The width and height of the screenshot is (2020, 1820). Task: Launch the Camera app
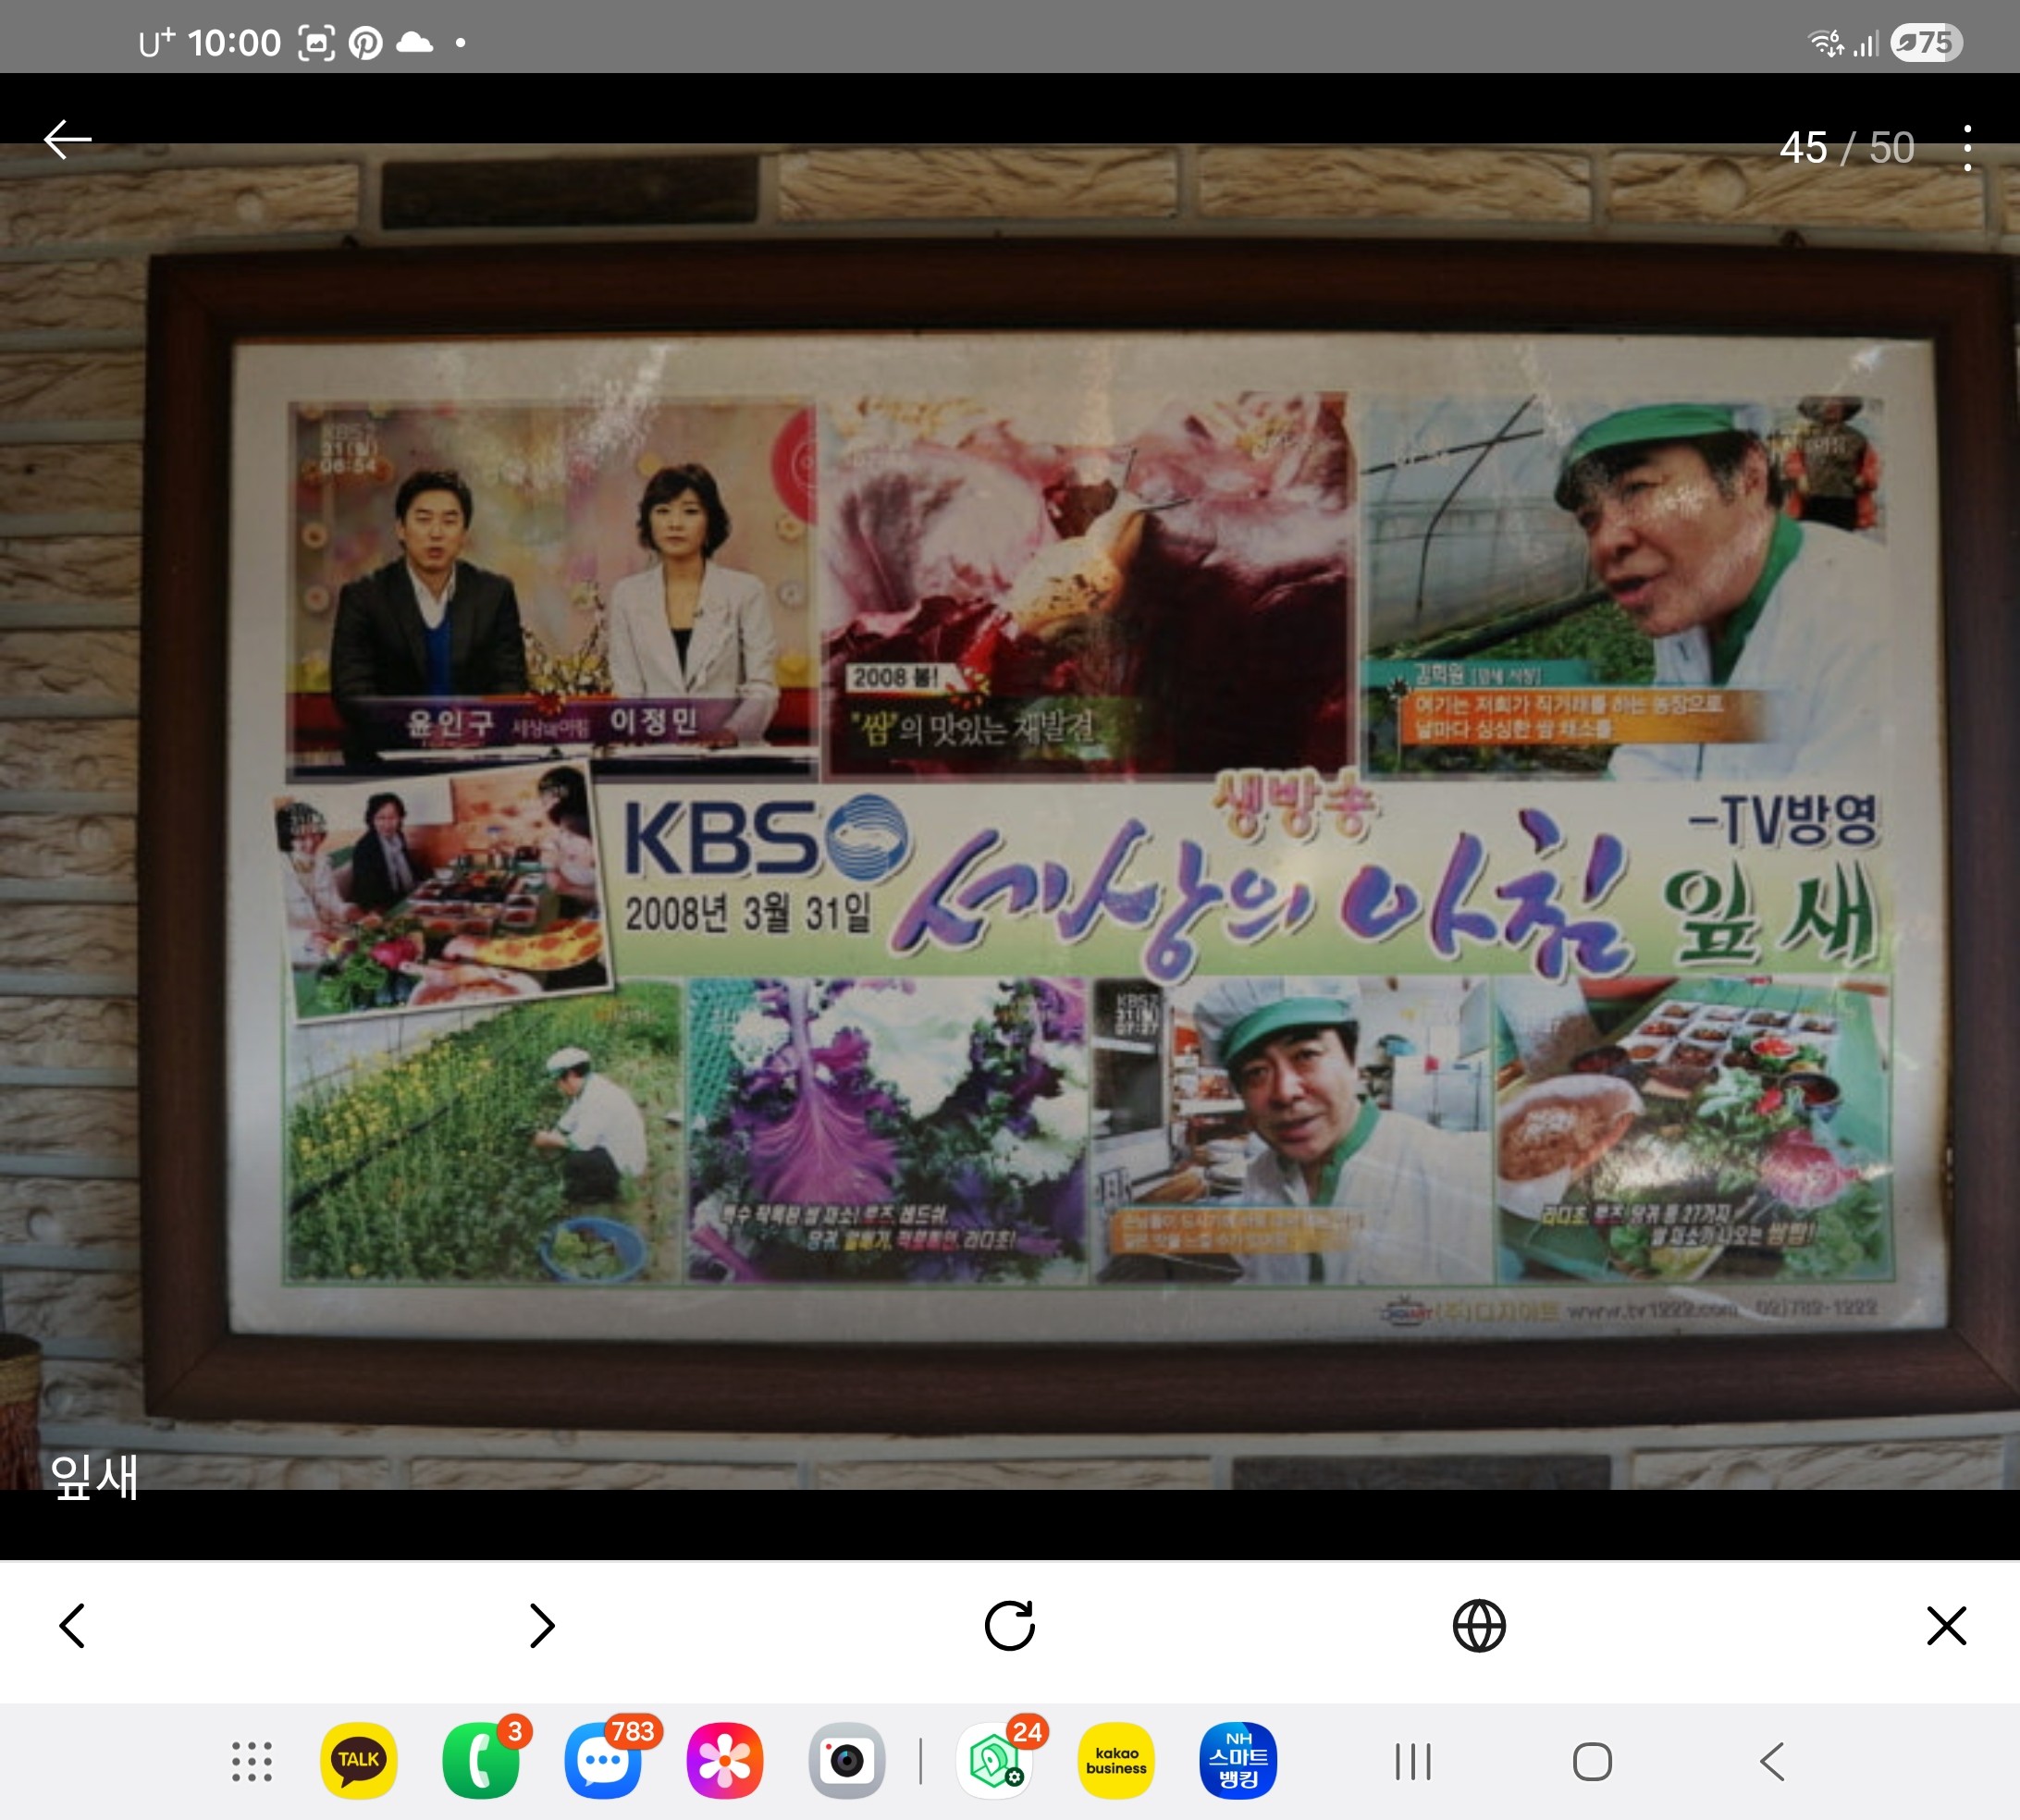pyautogui.click(x=847, y=1760)
